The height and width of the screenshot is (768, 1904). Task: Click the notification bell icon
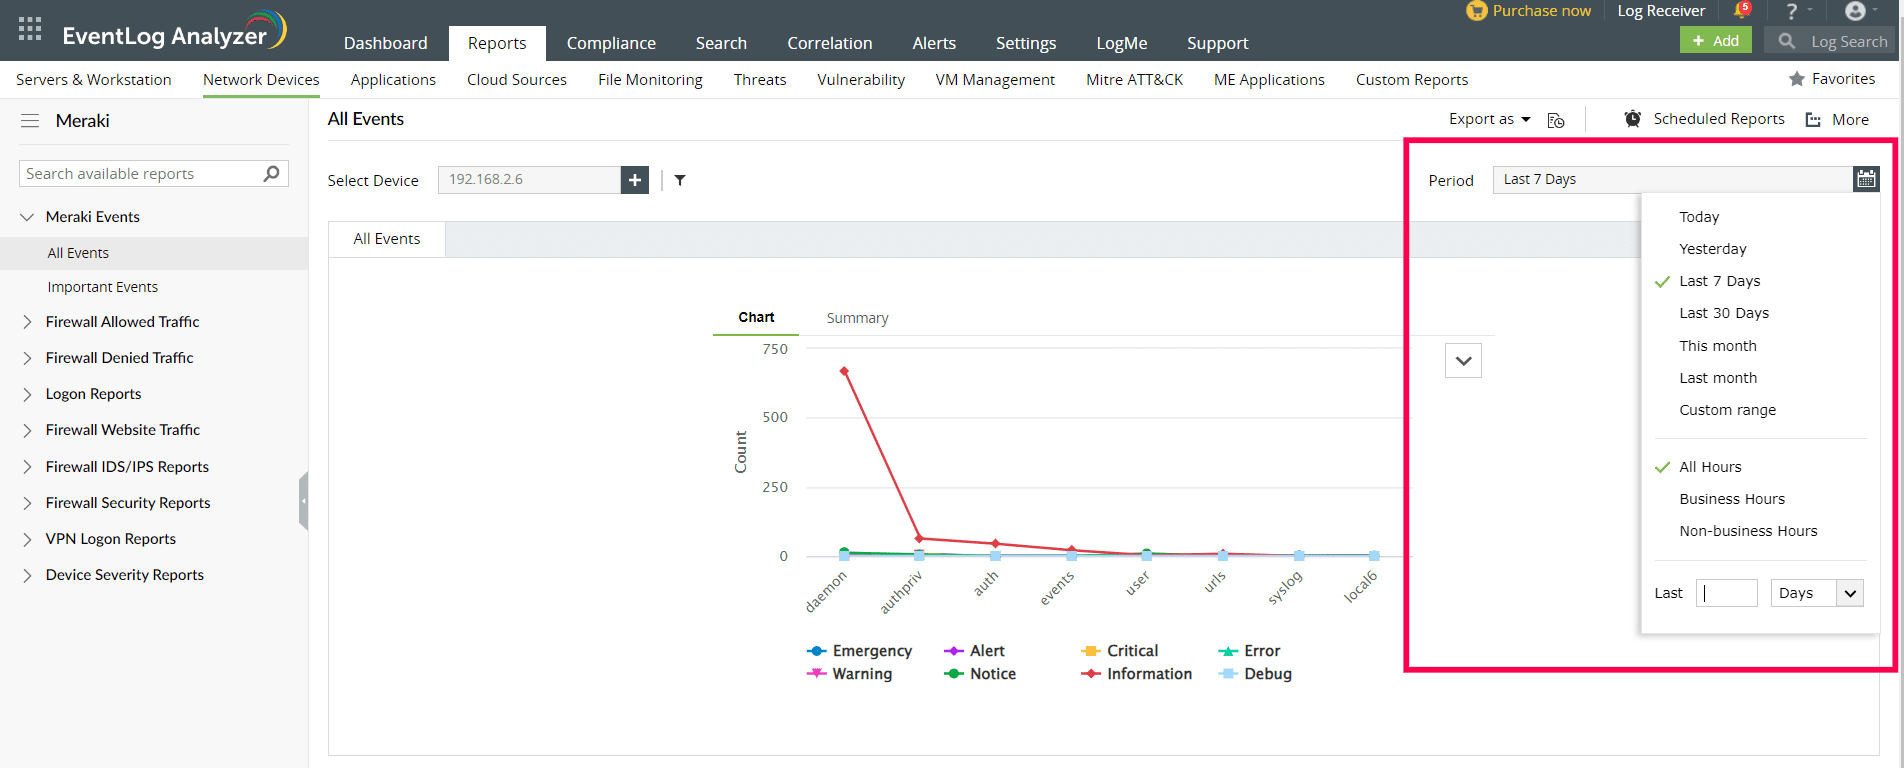tap(1741, 11)
